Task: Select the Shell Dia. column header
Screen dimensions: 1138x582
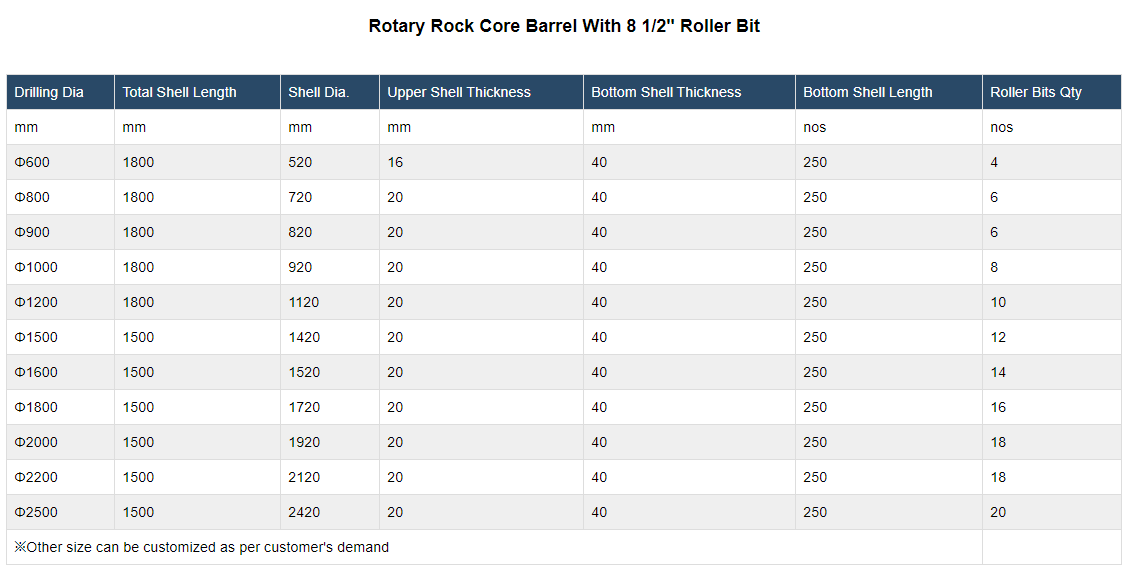Action: [x=329, y=92]
